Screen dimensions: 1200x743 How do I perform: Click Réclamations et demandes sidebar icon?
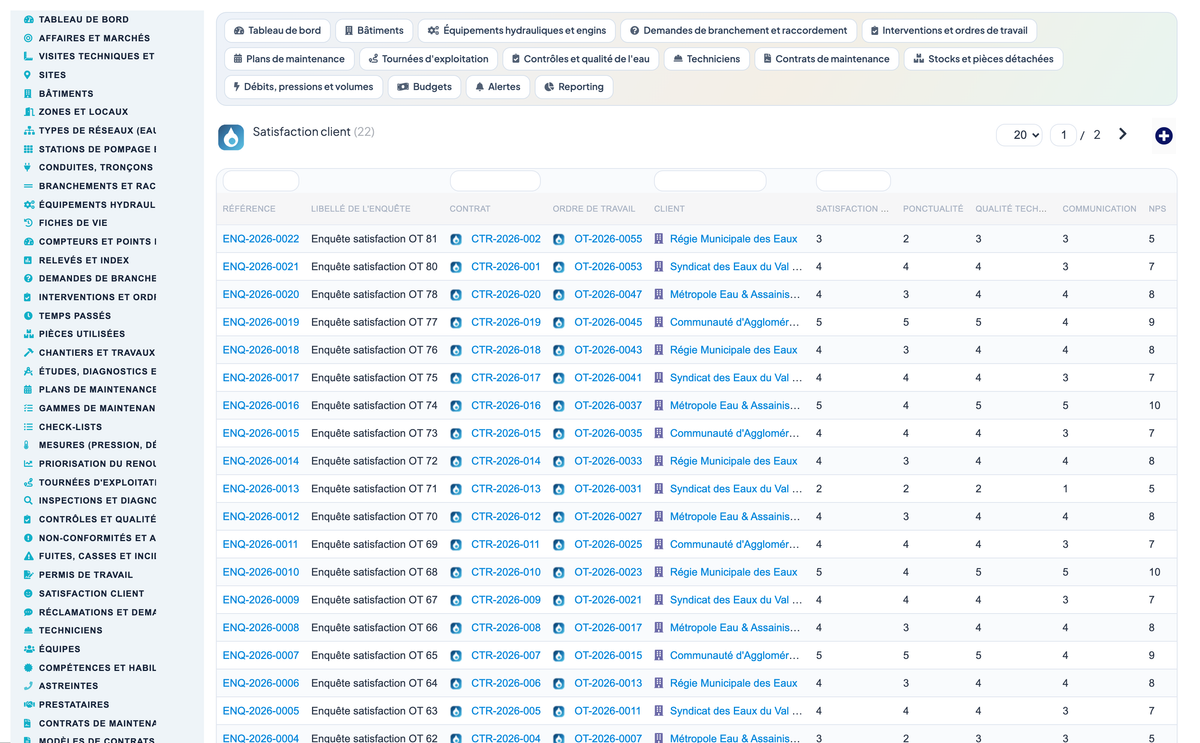click(x=28, y=612)
